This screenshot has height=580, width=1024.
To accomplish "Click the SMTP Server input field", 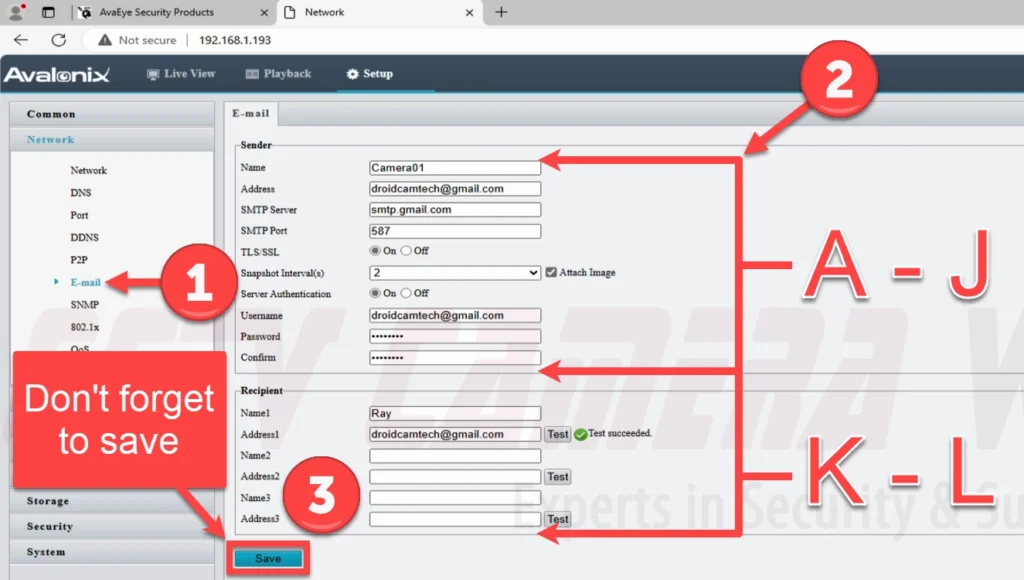I will click(455, 210).
